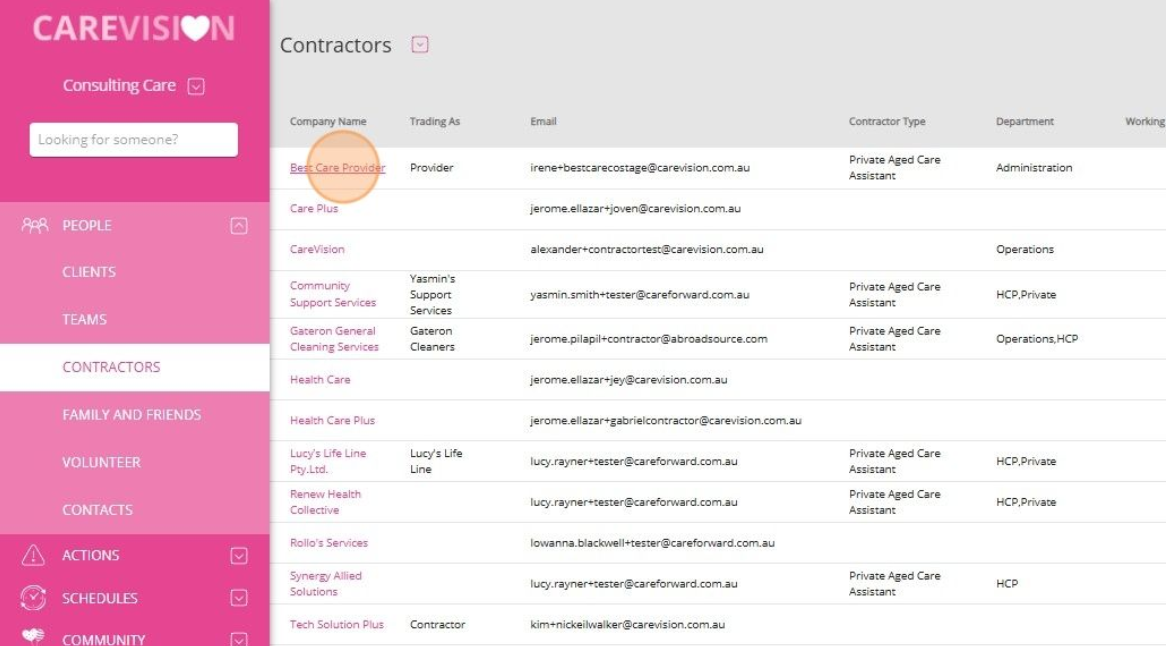1166x646 pixels.
Task: Expand the Community section chevron
Action: click(239, 639)
